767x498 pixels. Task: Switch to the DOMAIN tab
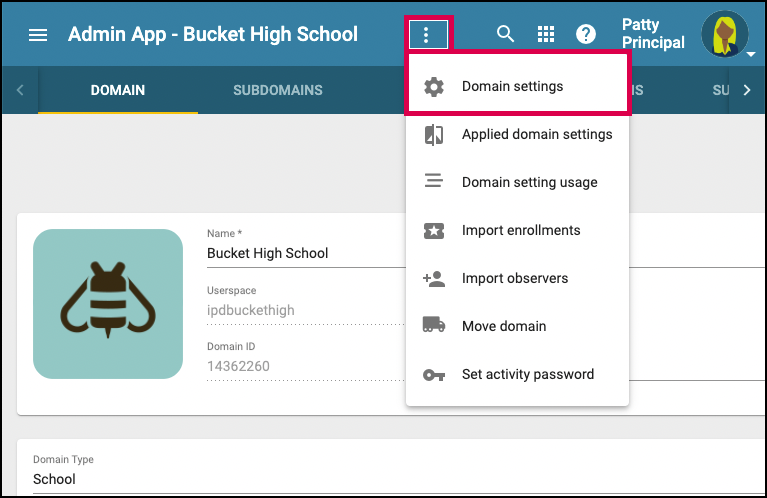click(118, 90)
